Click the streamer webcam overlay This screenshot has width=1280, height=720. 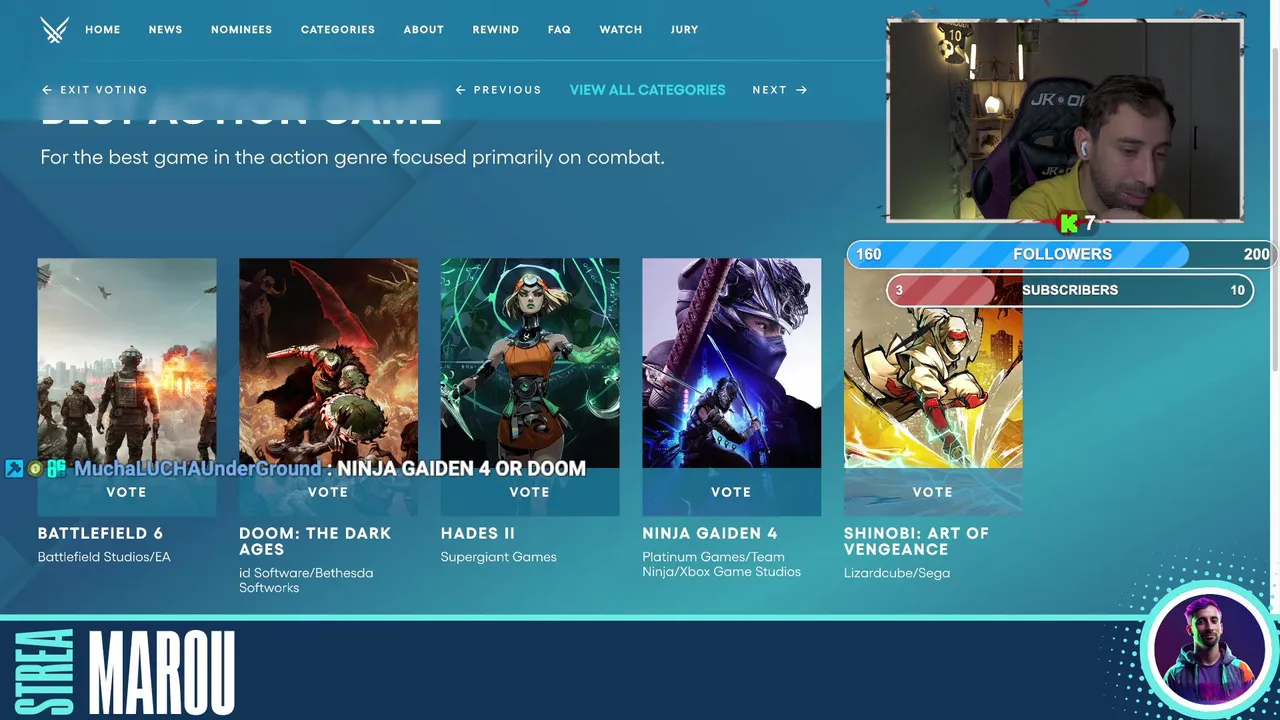point(1065,120)
